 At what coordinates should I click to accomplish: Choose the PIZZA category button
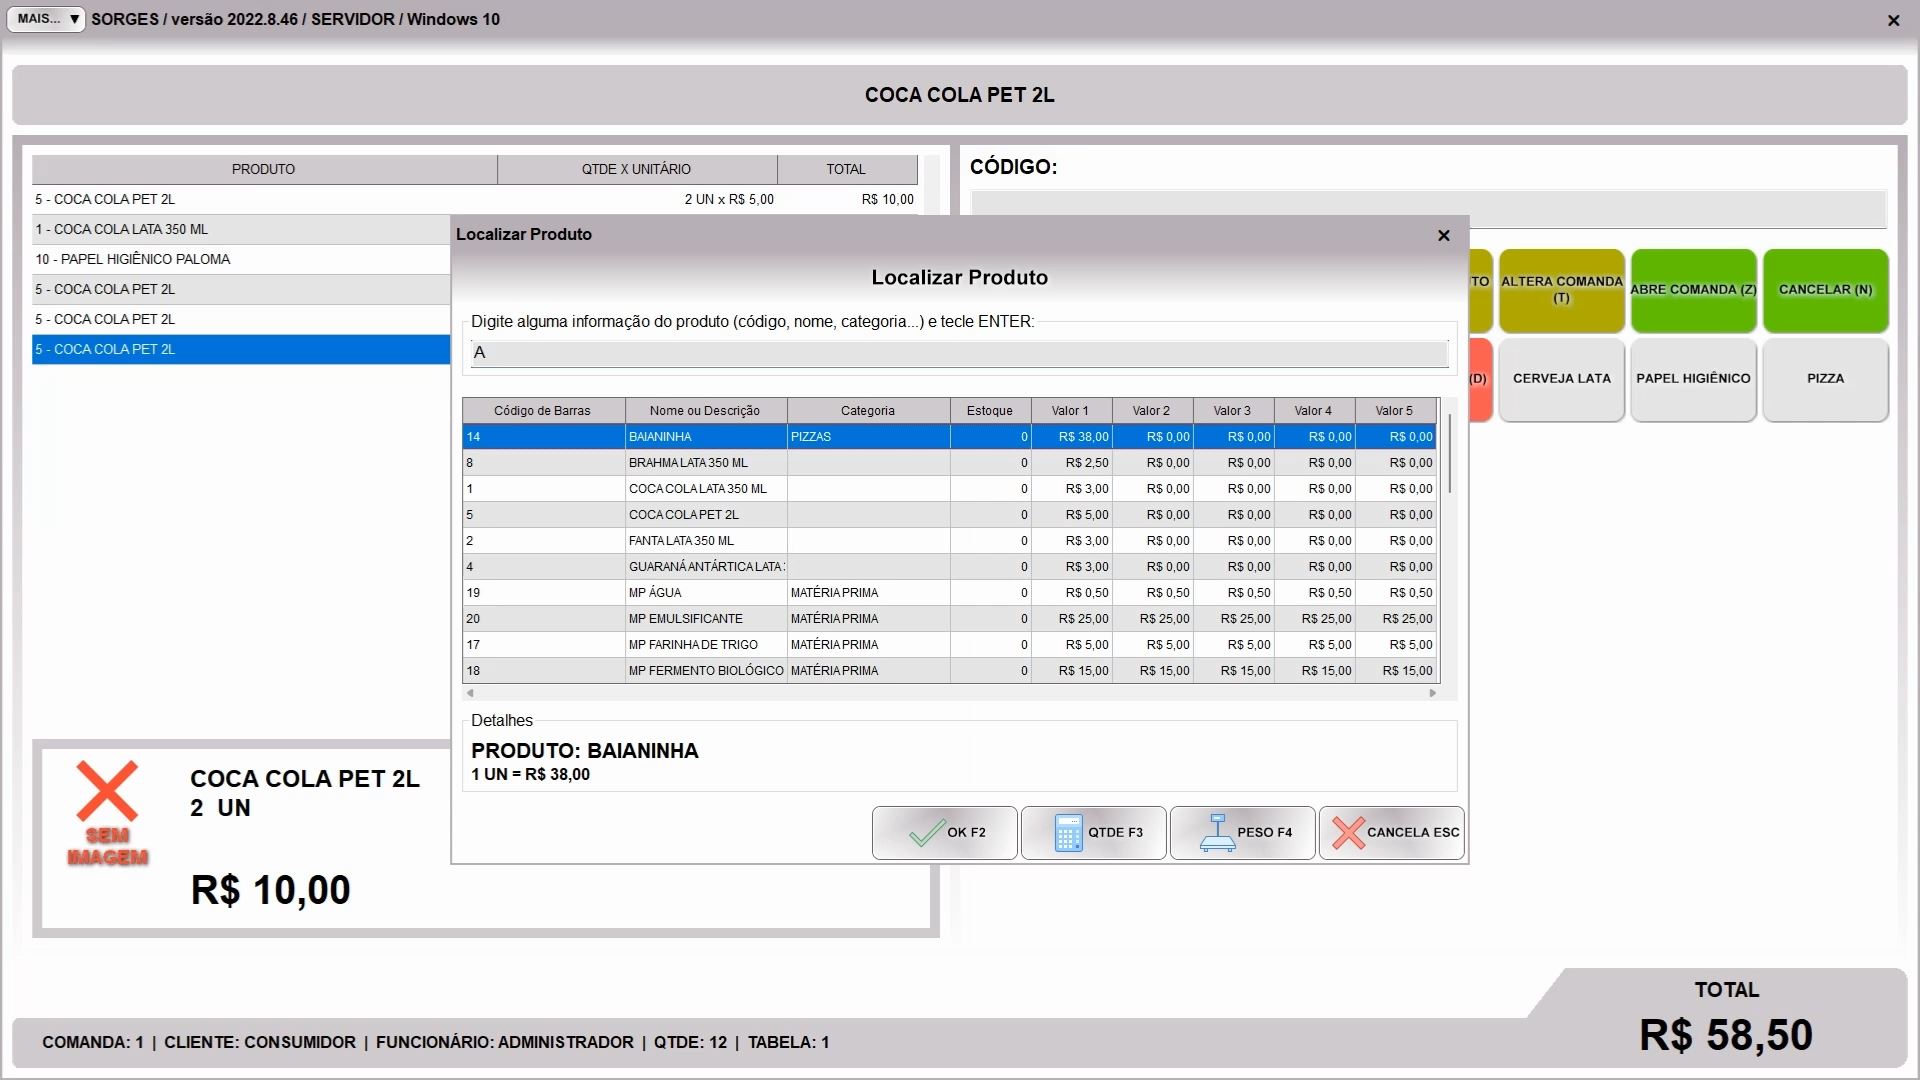(x=1825, y=379)
